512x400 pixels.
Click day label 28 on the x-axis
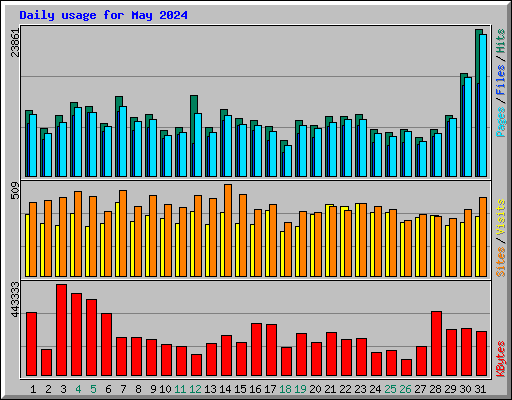[x=435, y=389]
